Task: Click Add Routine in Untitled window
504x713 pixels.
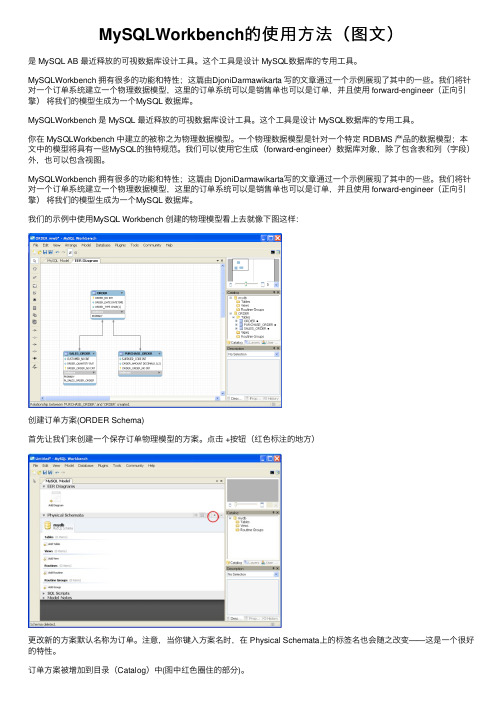Action: (x=53, y=573)
